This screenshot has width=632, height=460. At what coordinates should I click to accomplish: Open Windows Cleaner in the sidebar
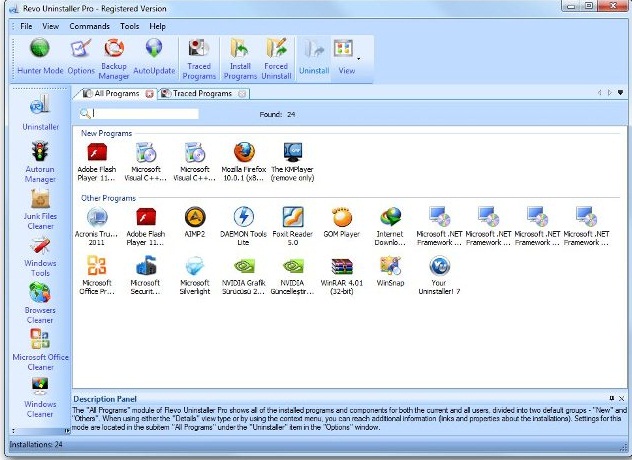point(40,397)
